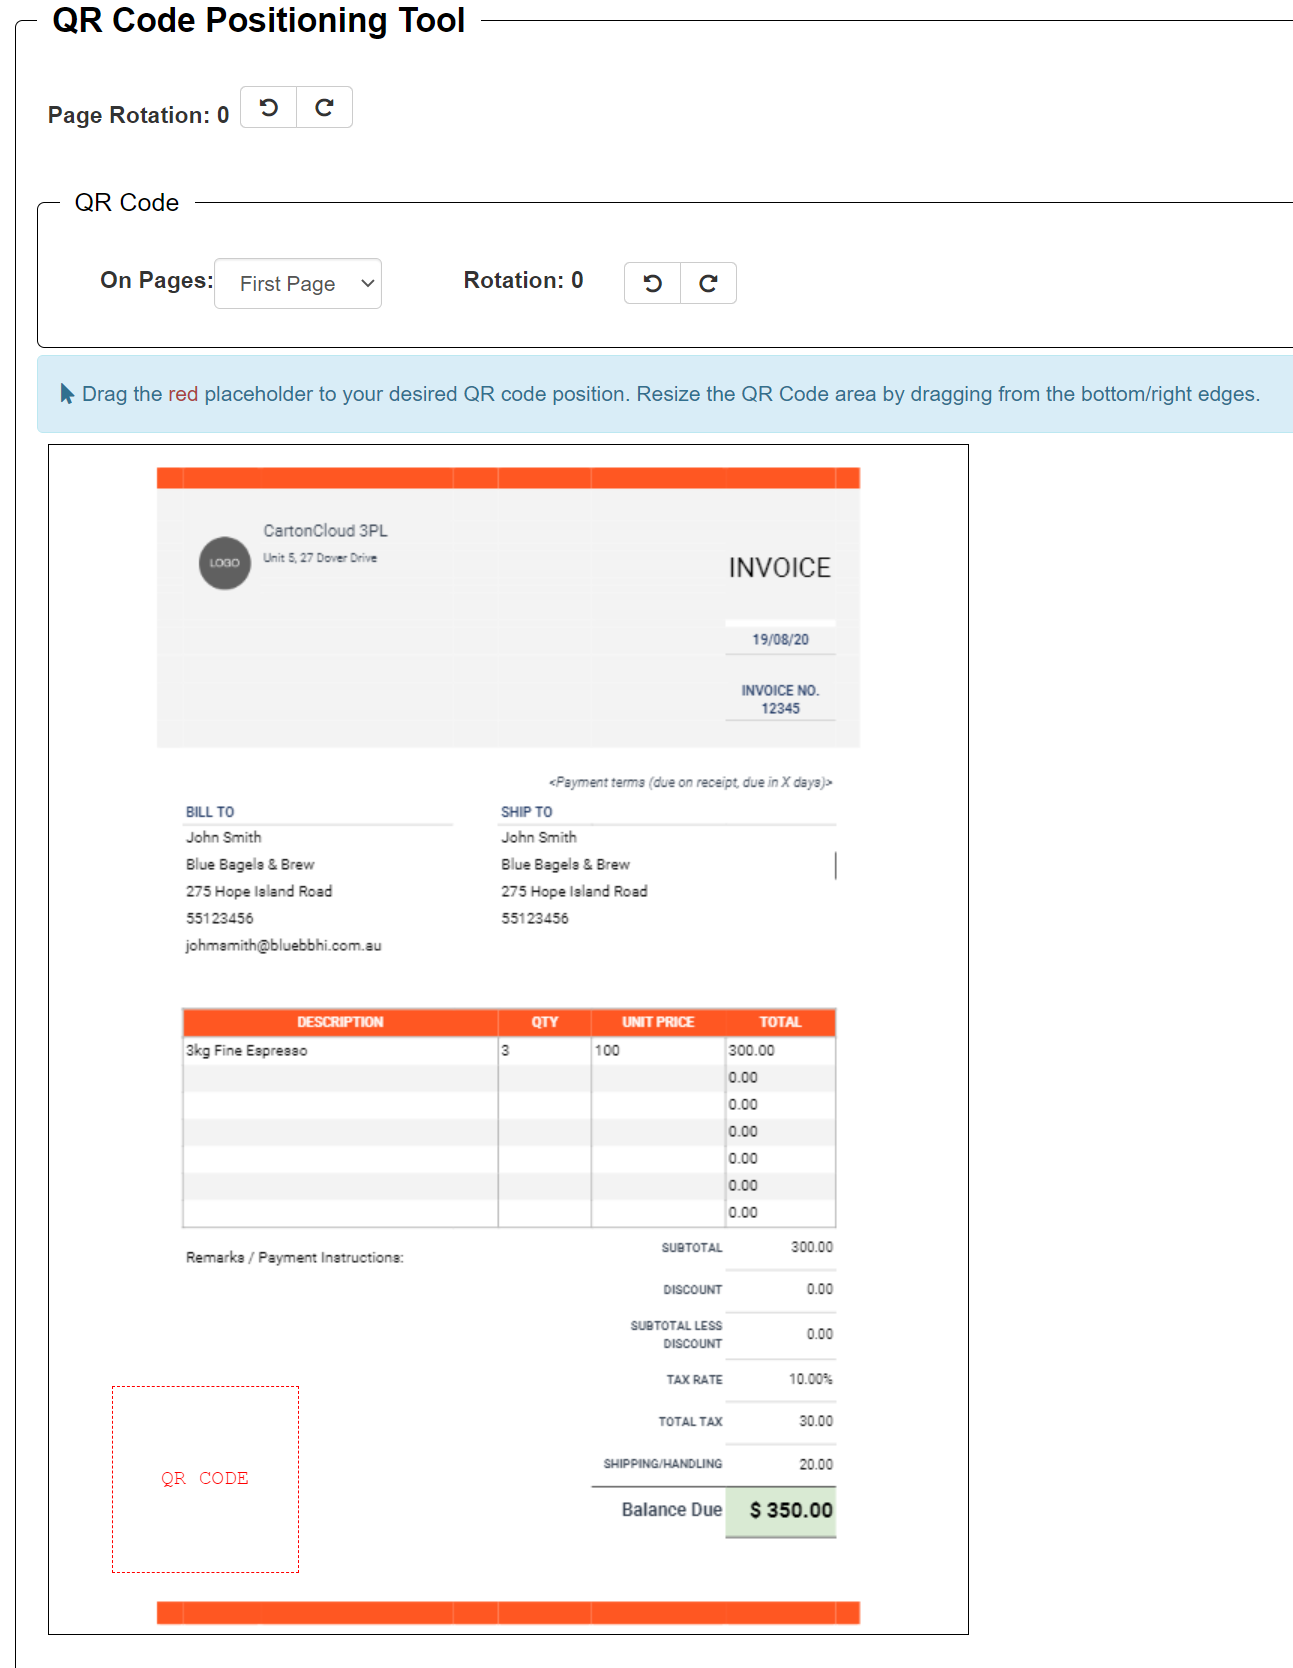Click the TOTAL column header
The width and height of the screenshot is (1293, 1668).
pos(780,1022)
